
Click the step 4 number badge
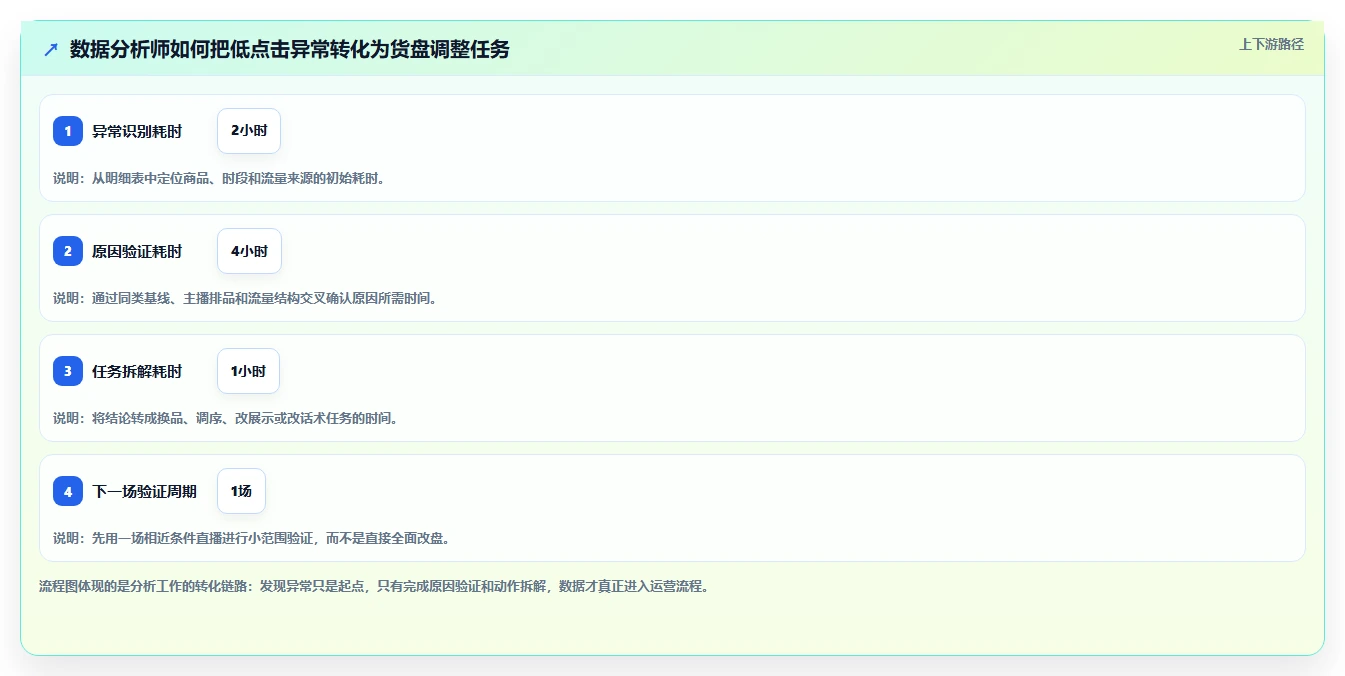tap(68, 491)
